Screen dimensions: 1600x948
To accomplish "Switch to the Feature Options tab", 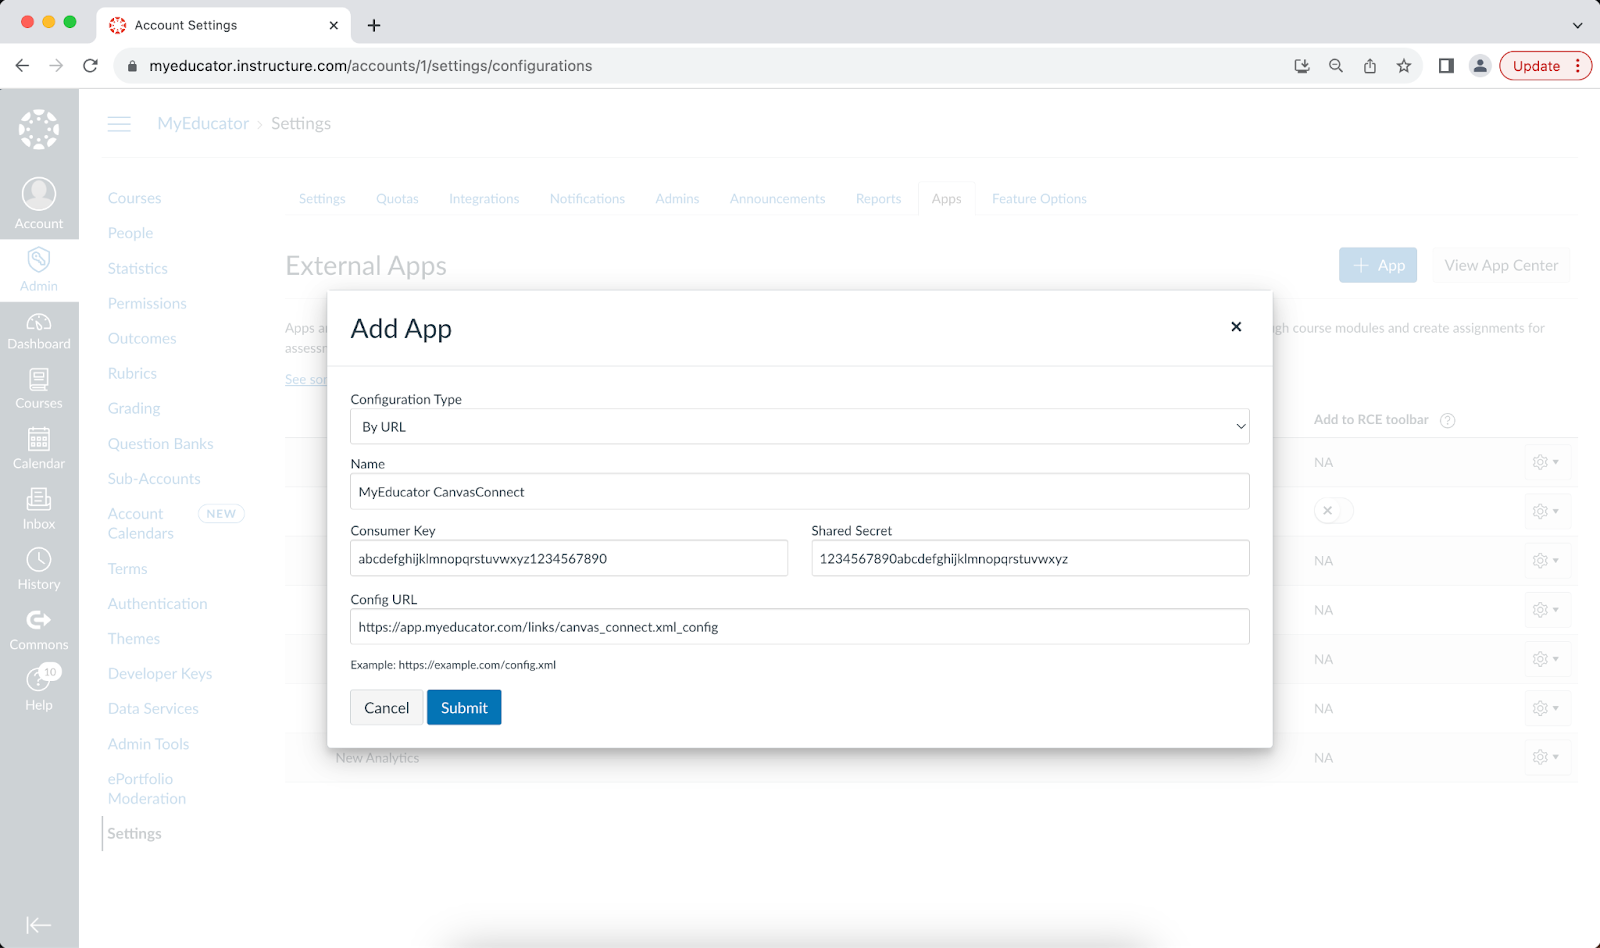I will 1039,199.
